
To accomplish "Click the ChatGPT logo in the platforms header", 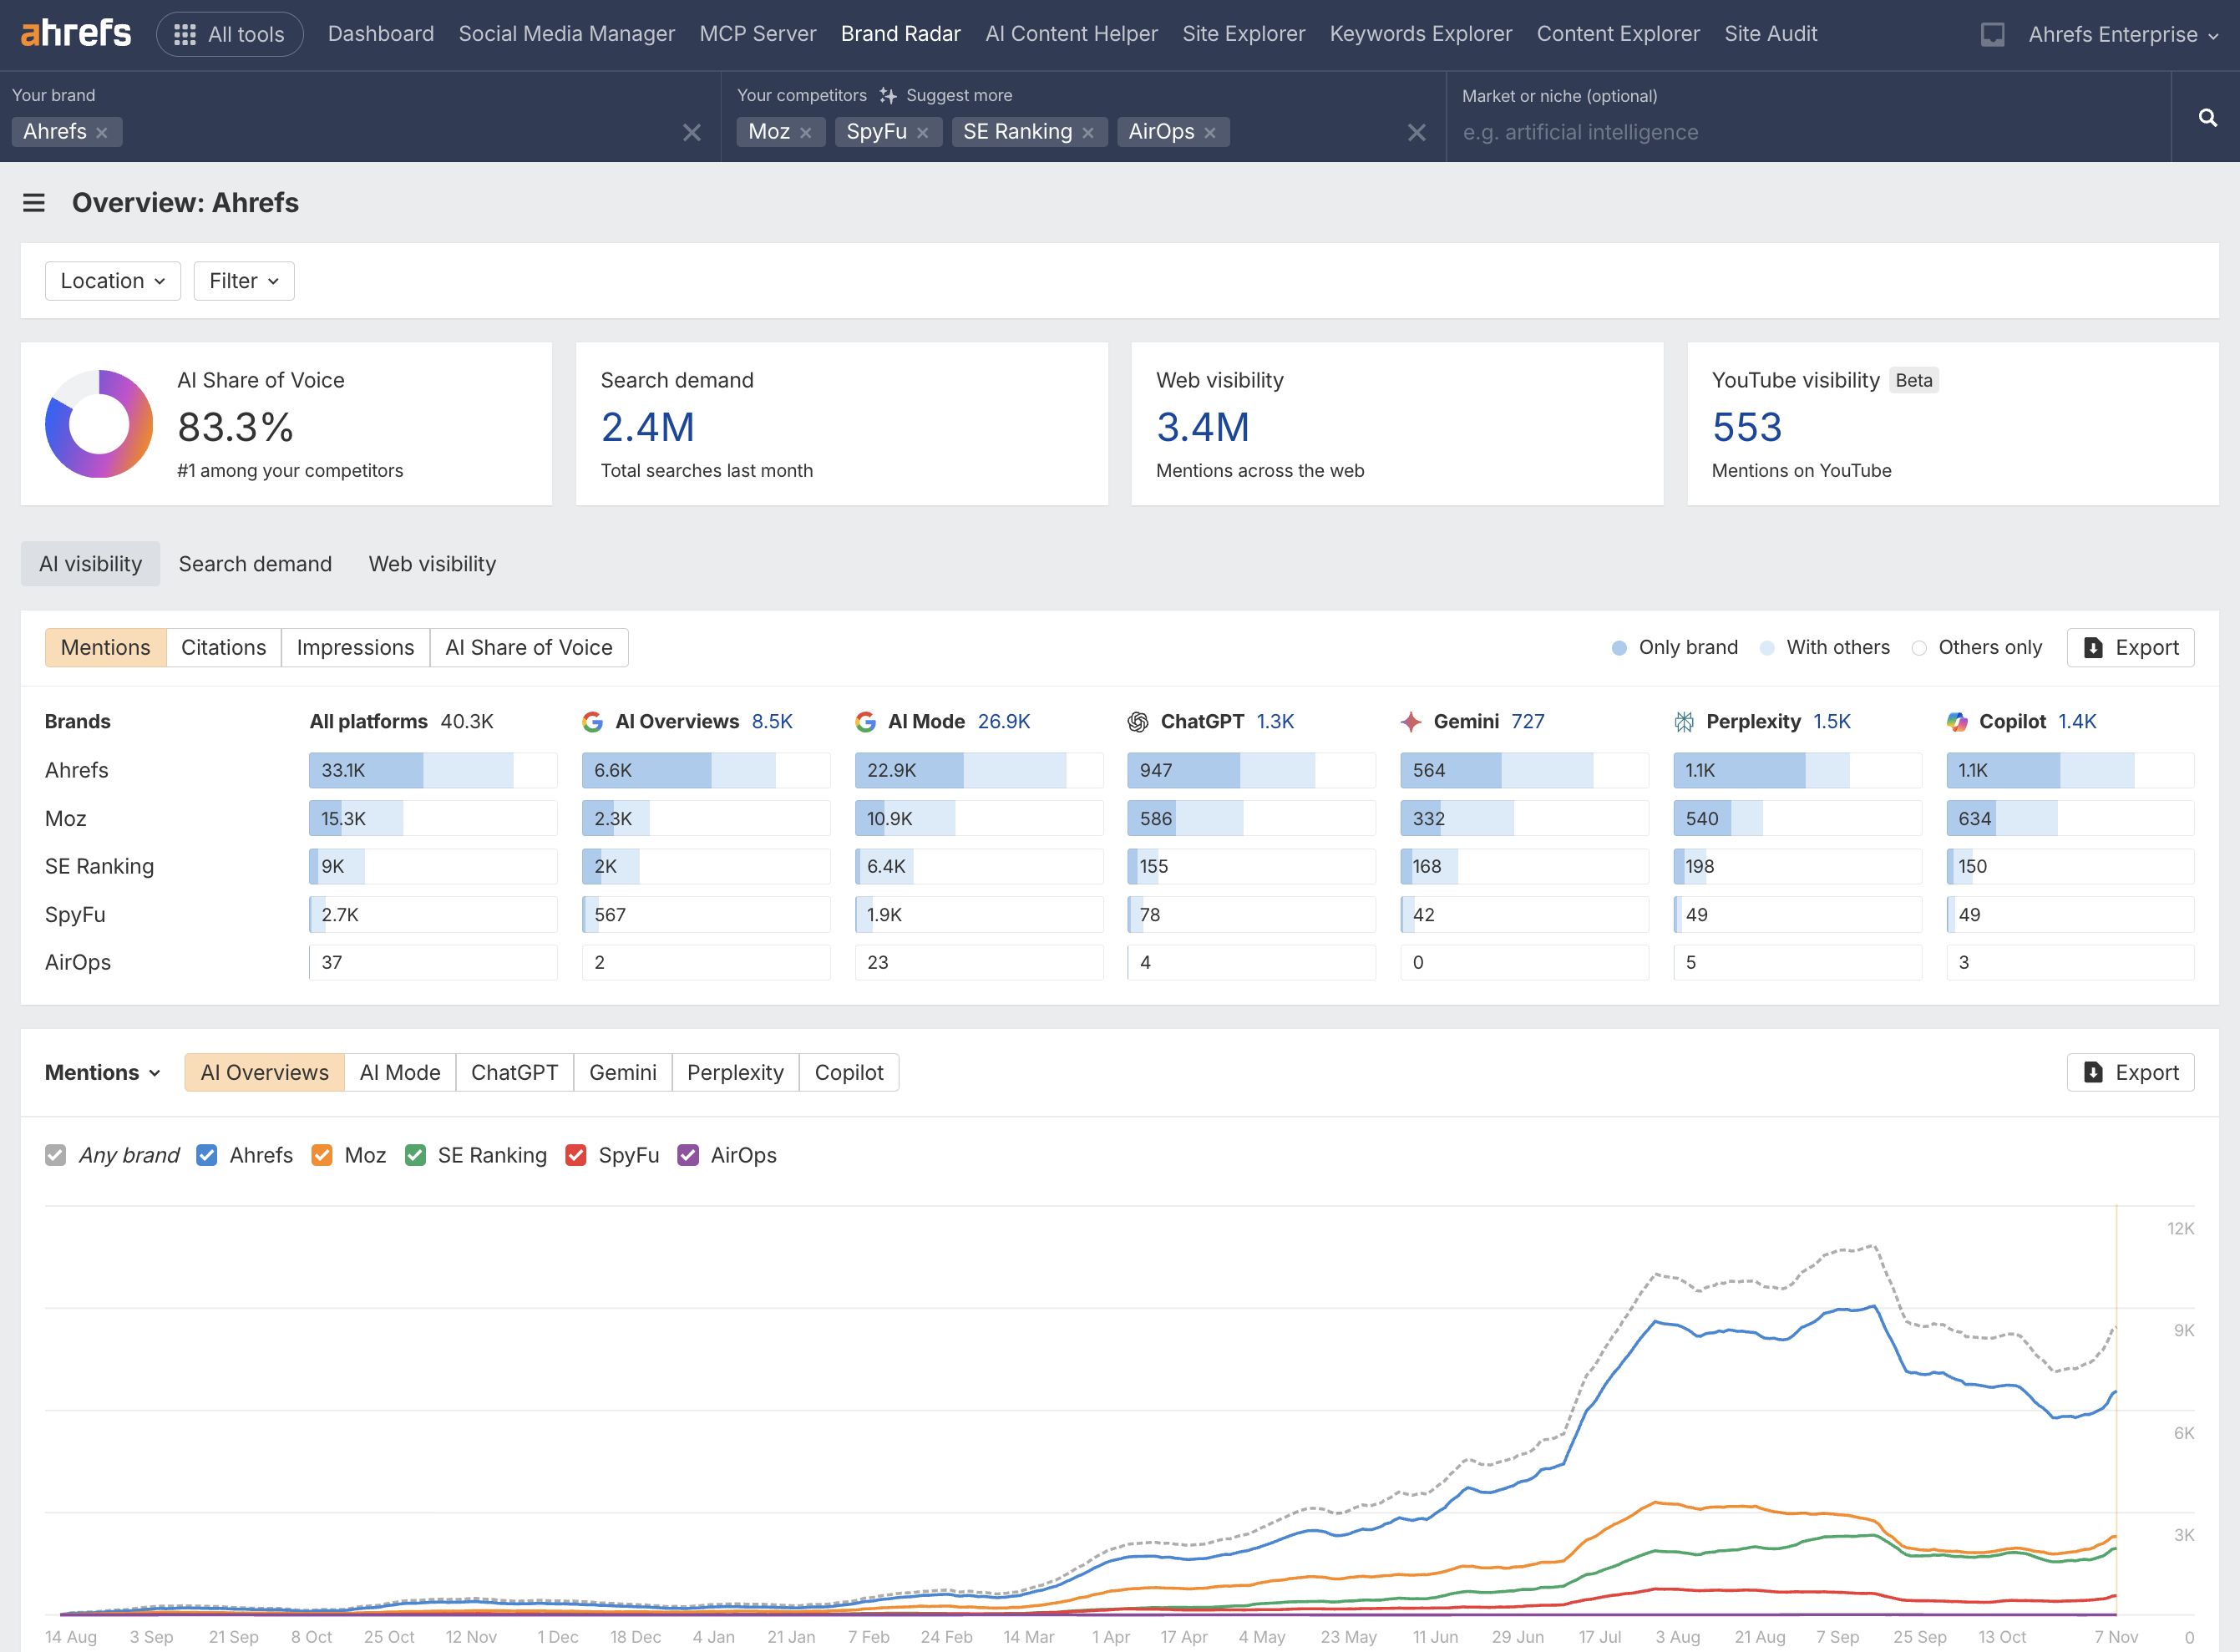I will tap(1139, 721).
